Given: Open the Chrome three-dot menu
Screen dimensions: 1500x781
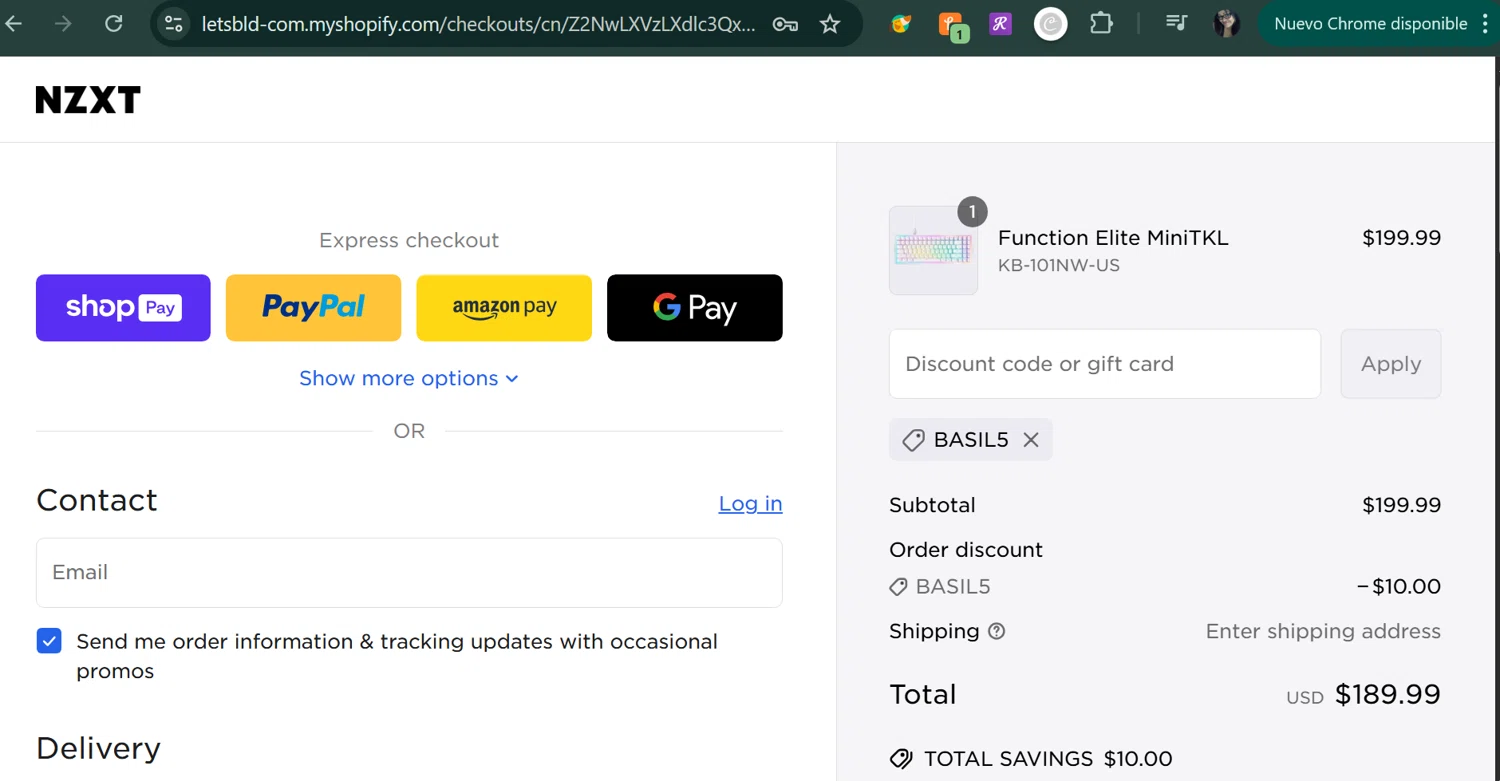Looking at the screenshot, I should pyautogui.click(x=1485, y=23).
